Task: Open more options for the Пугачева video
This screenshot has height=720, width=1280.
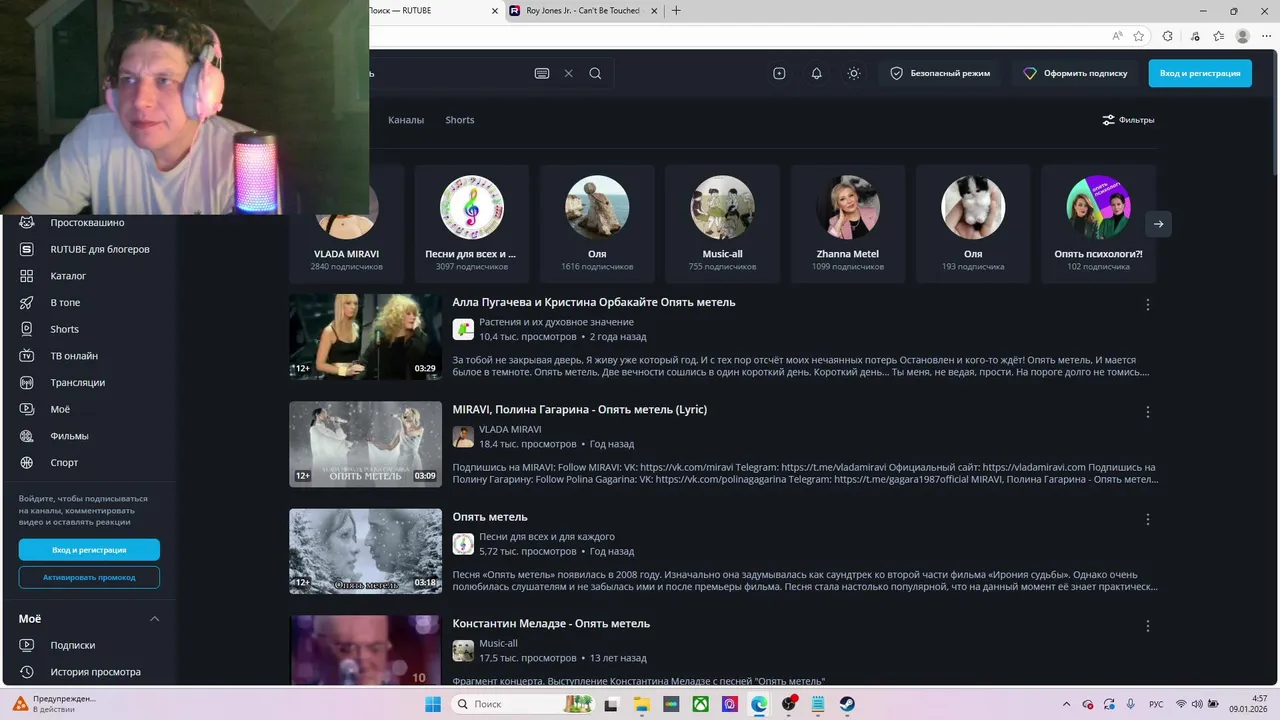Action: click(x=1148, y=305)
